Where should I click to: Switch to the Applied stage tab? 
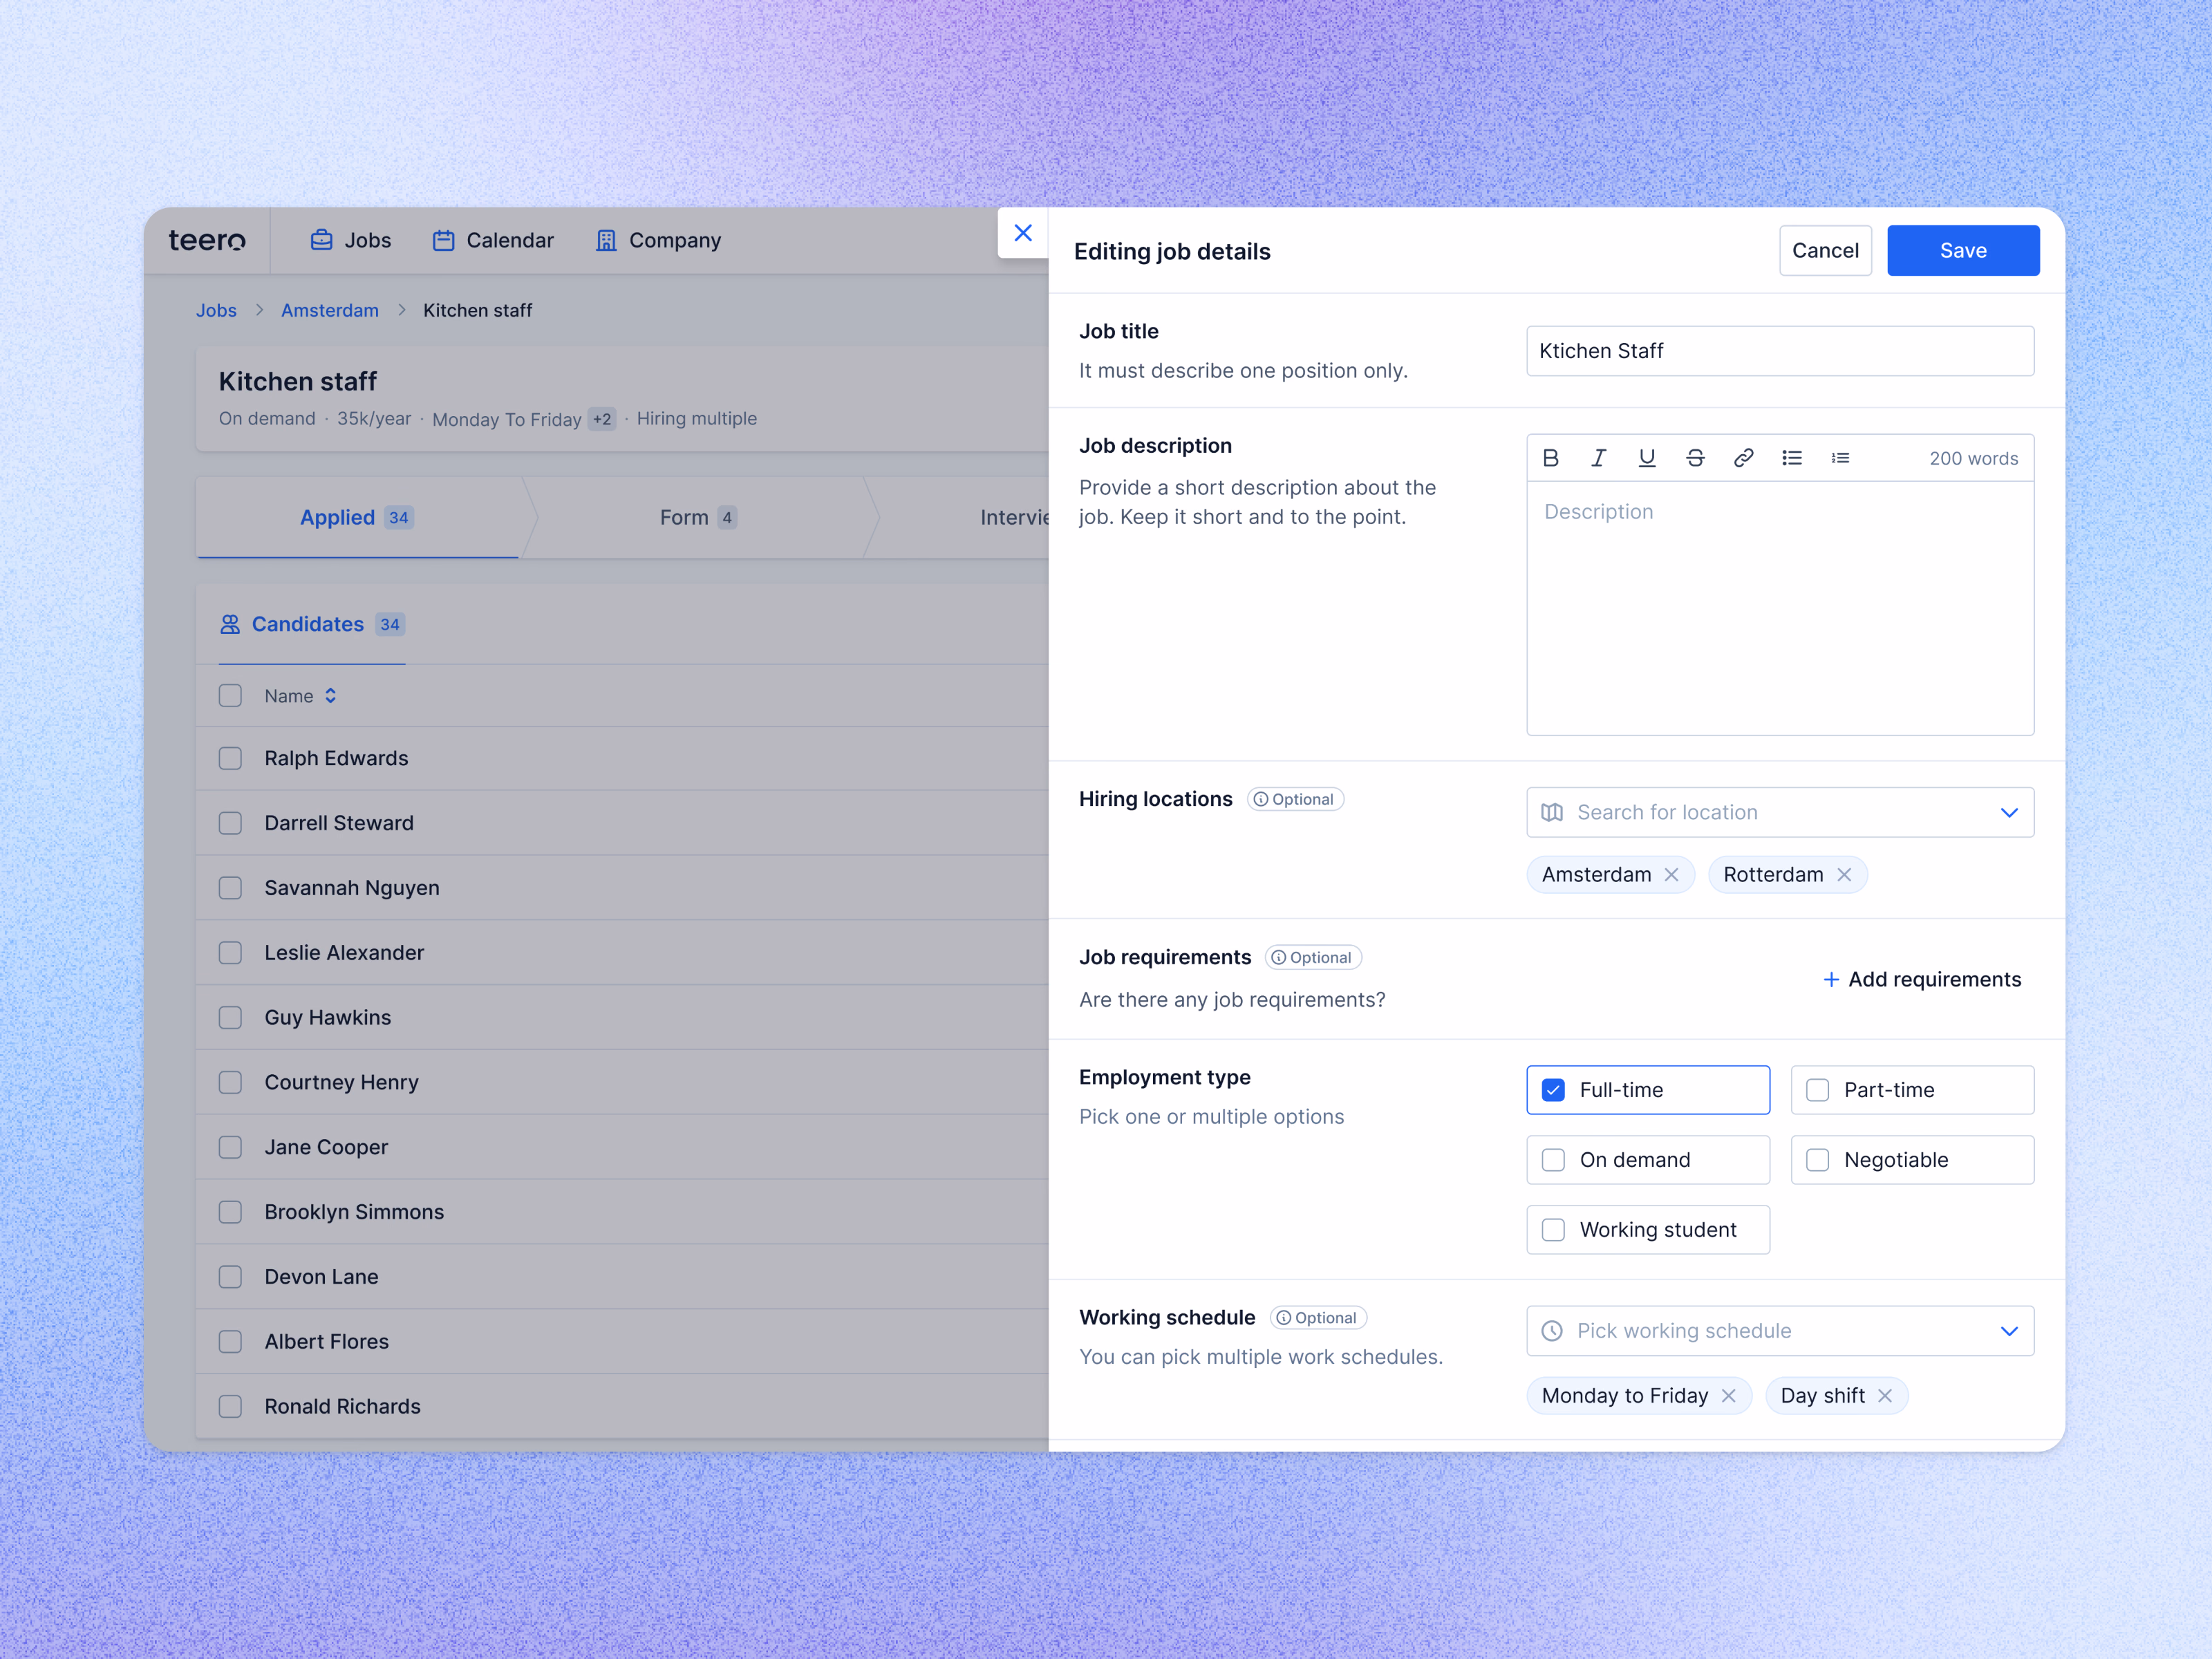click(357, 517)
